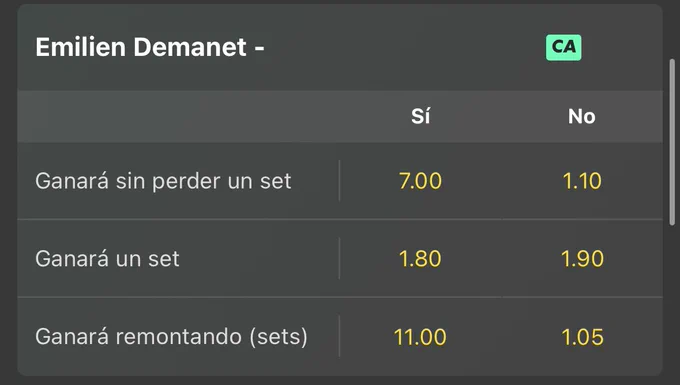This screenshot has height=385, width=680.
Task: Add 11.00 Sí odds for Ganará remontando
Action: pyautogui.click(x=420, y=337)
